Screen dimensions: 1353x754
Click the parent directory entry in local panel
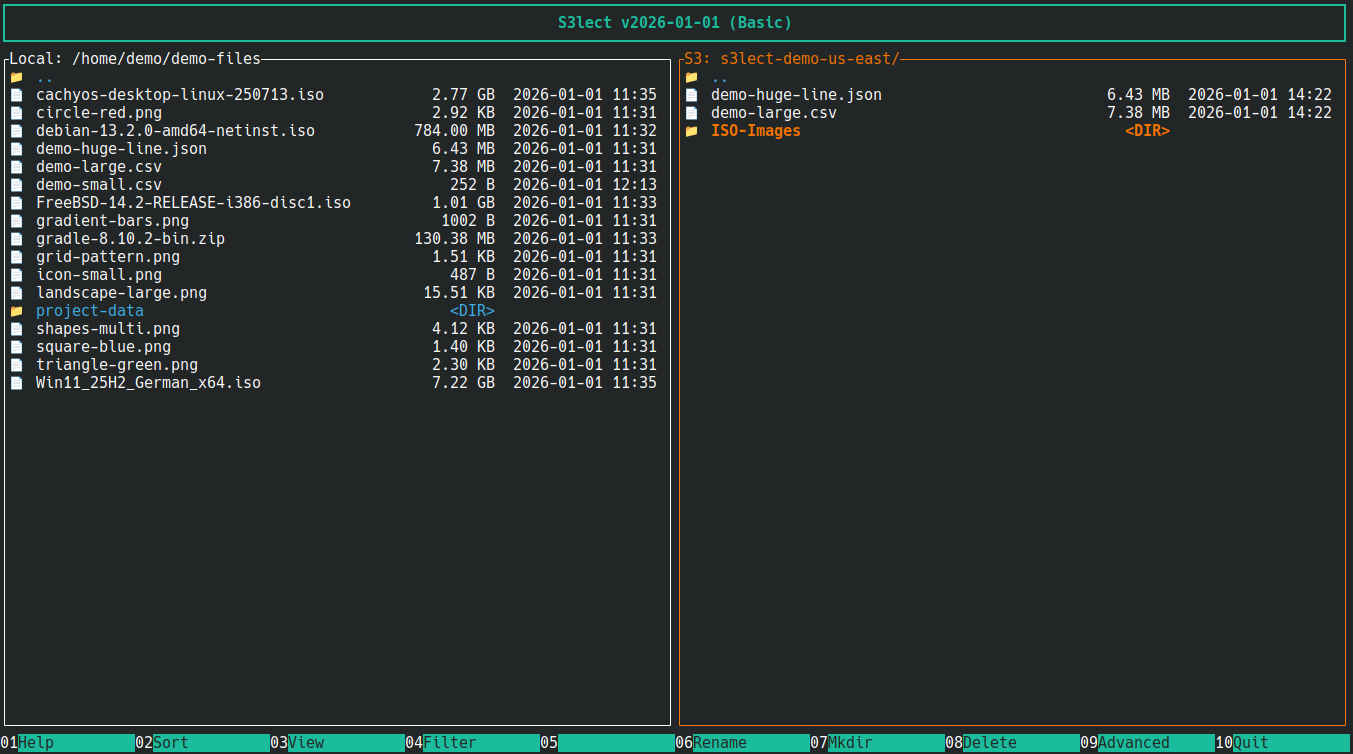coord(43,76)
